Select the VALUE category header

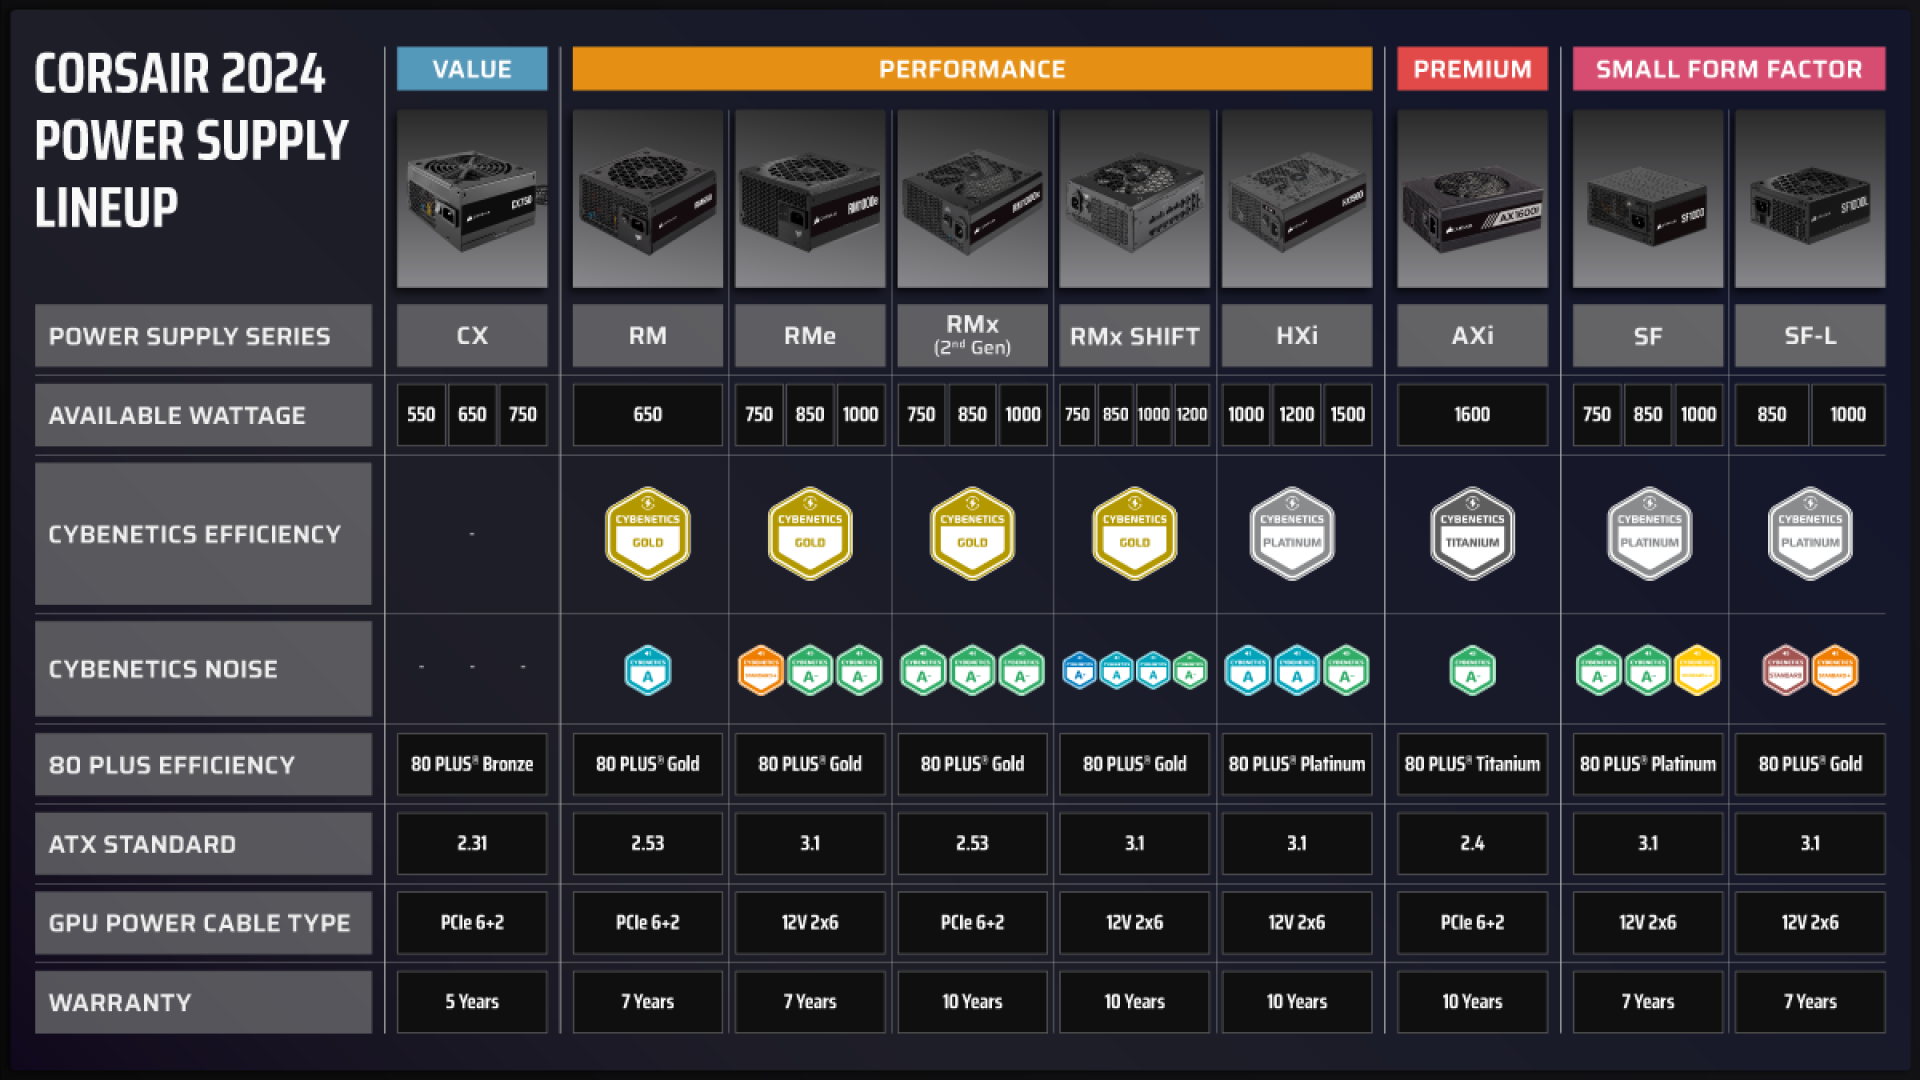pos(472,69)
